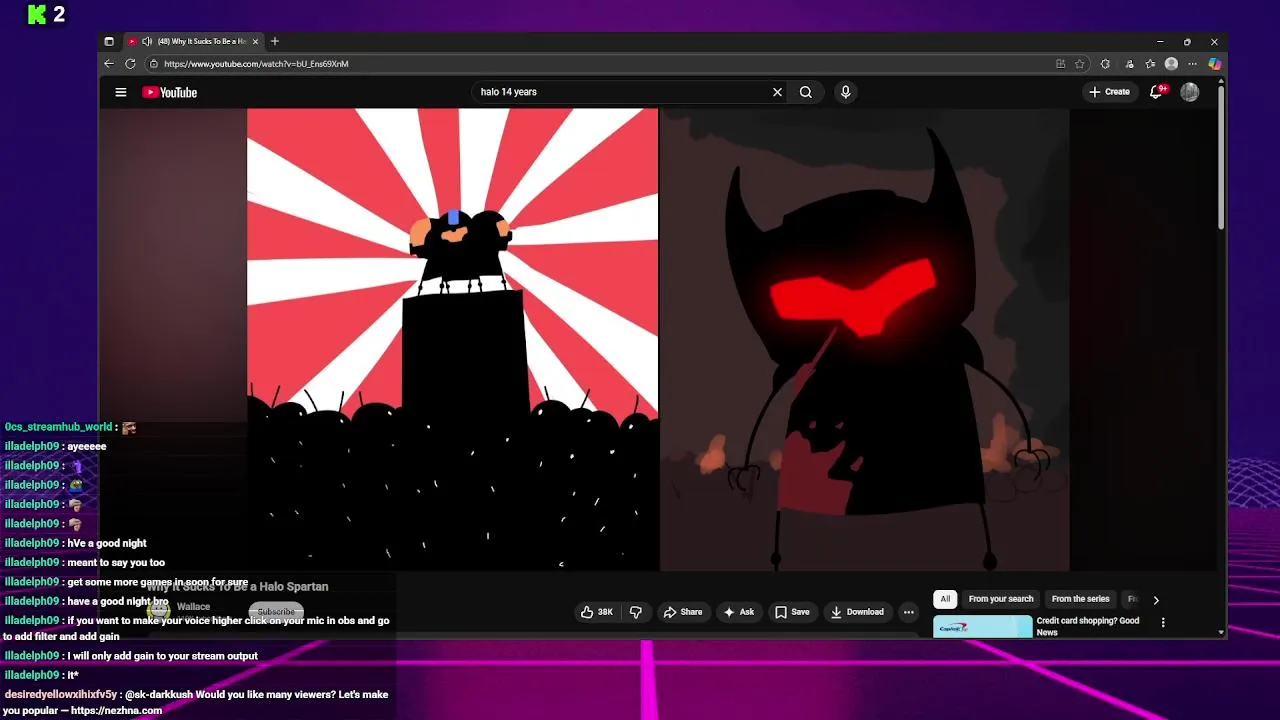Open the Wallace channel name link
1280x720 pixels.
[x=193, y=606]
